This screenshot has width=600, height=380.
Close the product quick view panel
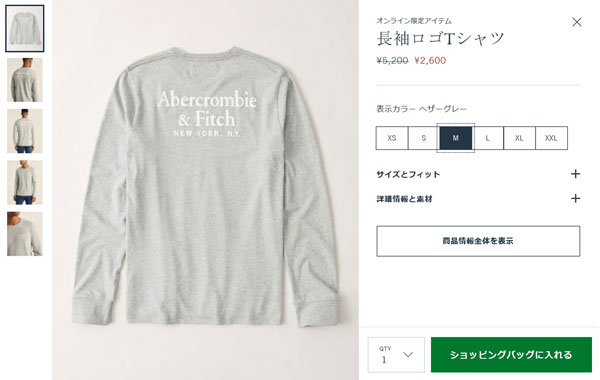coord(577,22)
